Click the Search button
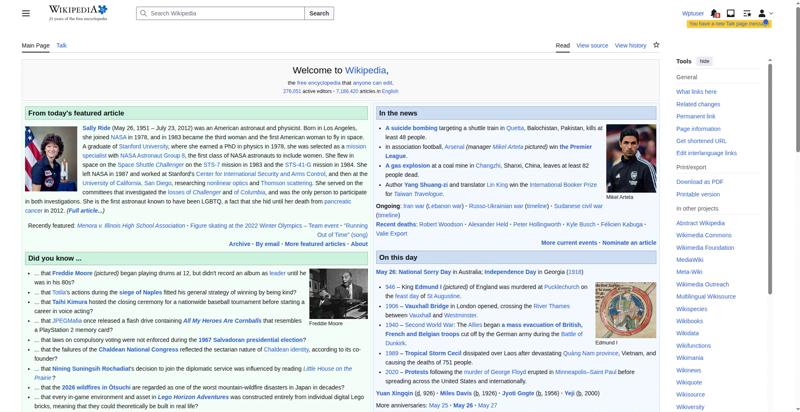 tap(319, 13)
